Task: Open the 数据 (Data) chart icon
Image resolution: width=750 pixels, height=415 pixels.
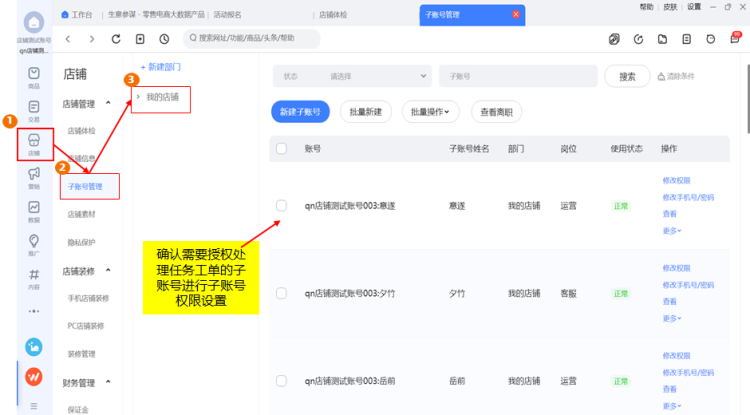Action: click(x=34, y=211)
